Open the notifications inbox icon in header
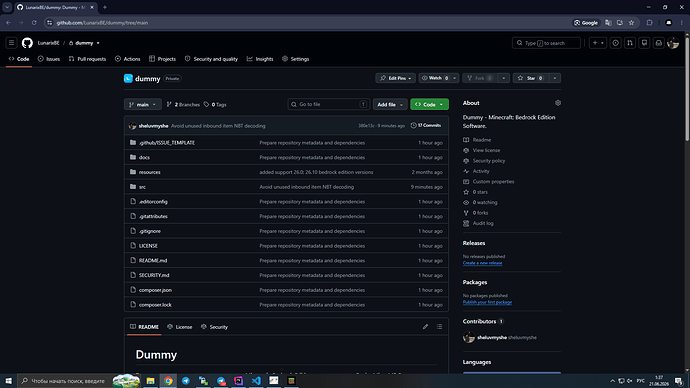 pyautogui.click(x=658, y=43)
